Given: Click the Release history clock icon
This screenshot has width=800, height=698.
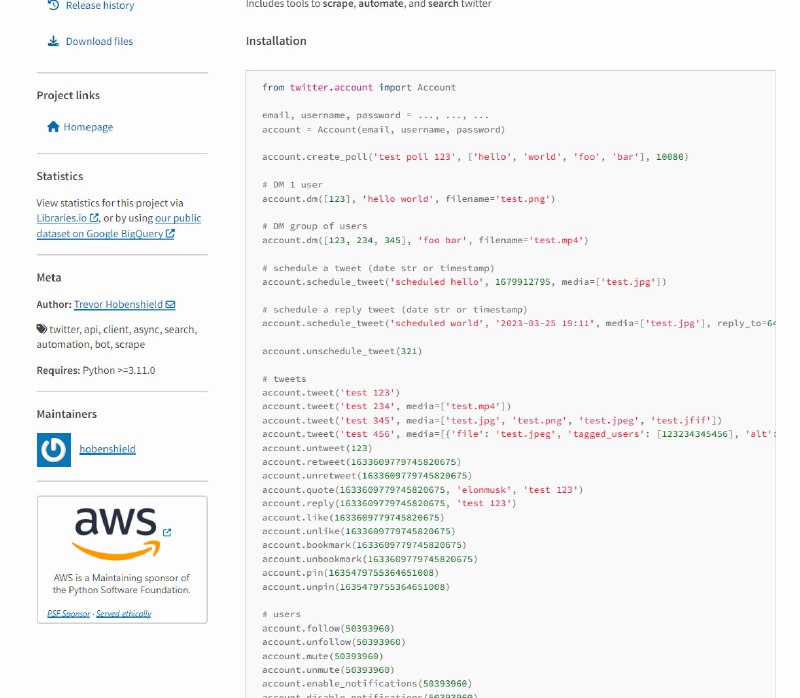Looking at the screenshot, I should pos(53,6).
